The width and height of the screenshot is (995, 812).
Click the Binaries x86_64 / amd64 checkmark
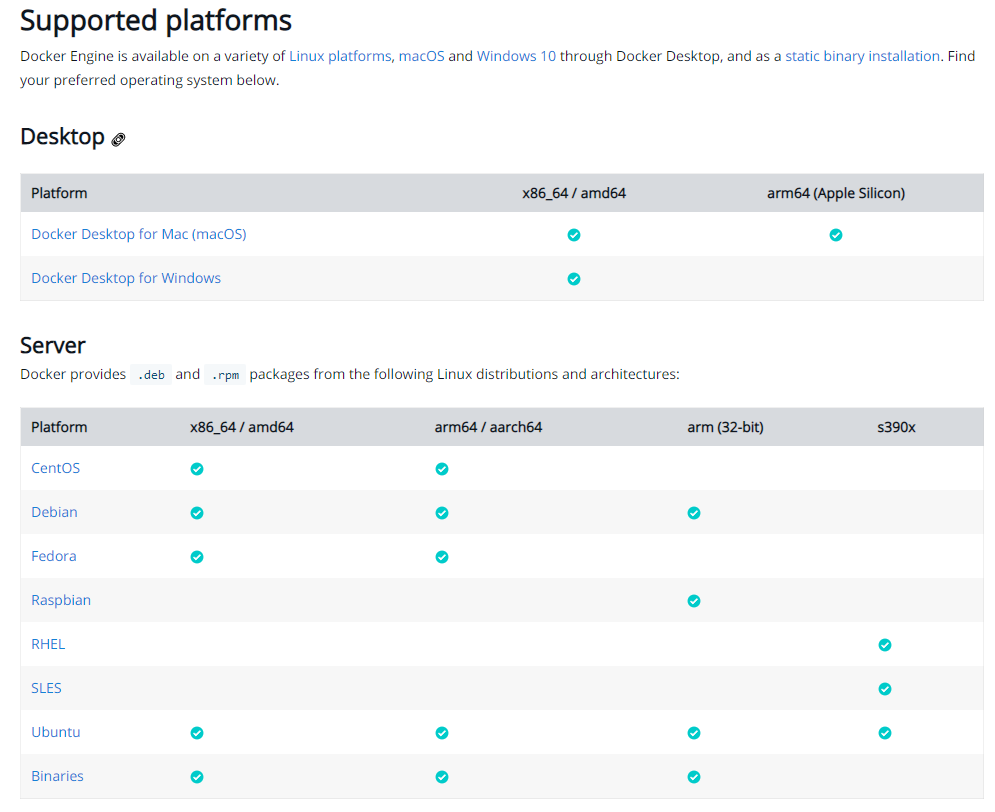(x=197, y=777)
